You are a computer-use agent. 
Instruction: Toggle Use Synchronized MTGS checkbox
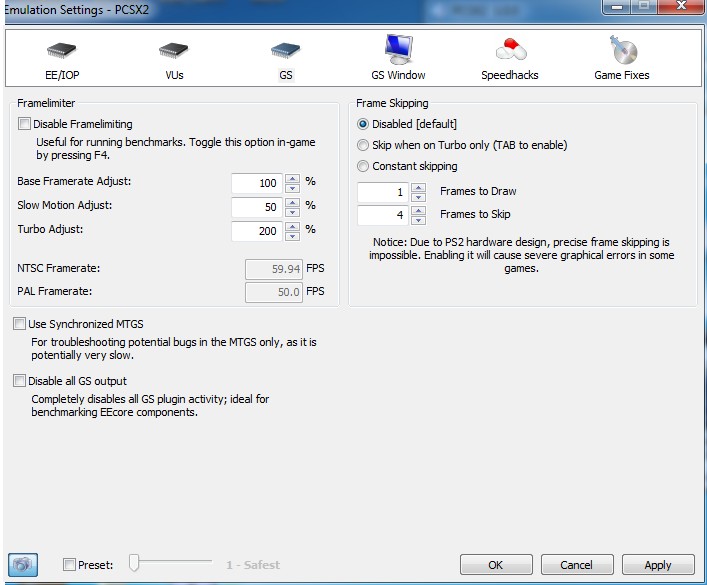tap(19, 323)
